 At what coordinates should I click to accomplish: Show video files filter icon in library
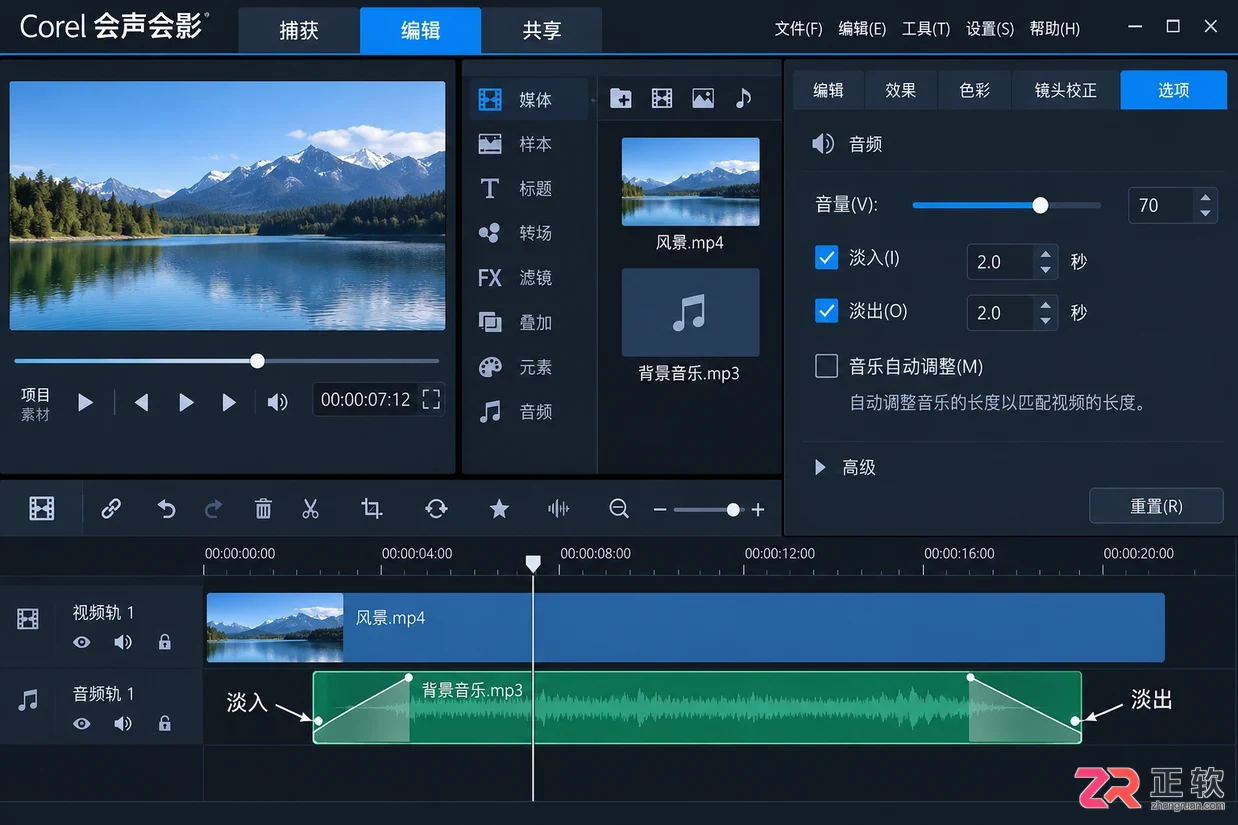point(662,98)
